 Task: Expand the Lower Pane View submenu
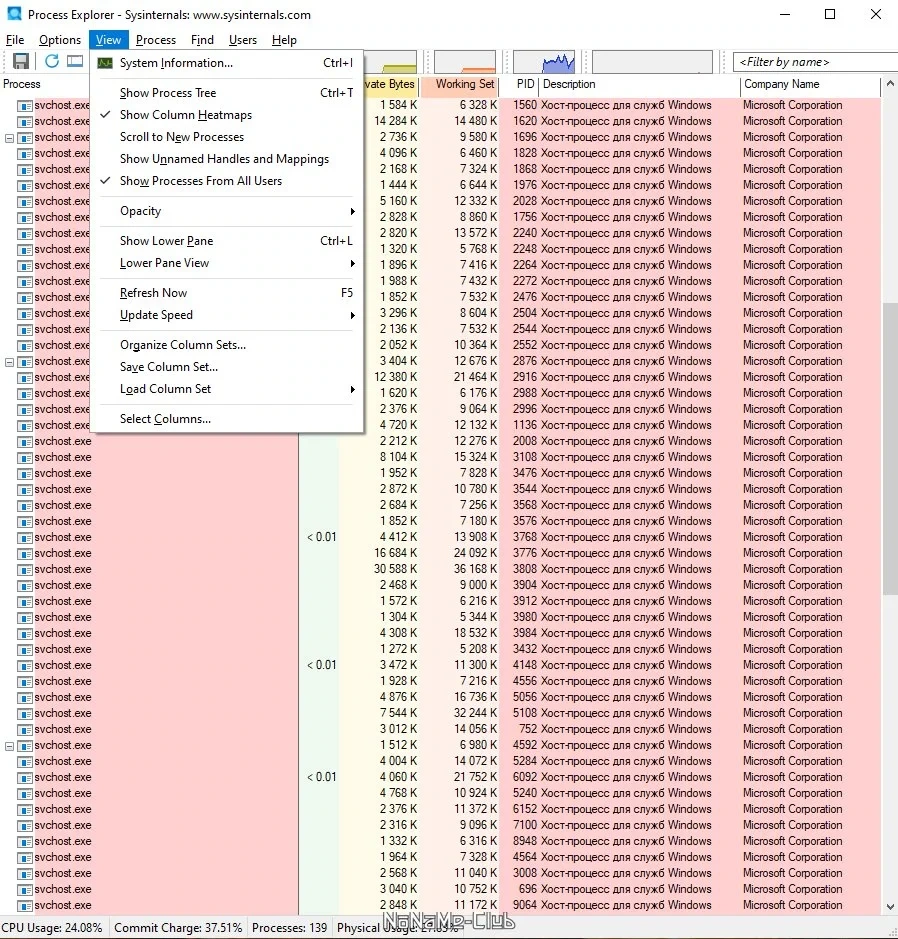coord(227,263)
